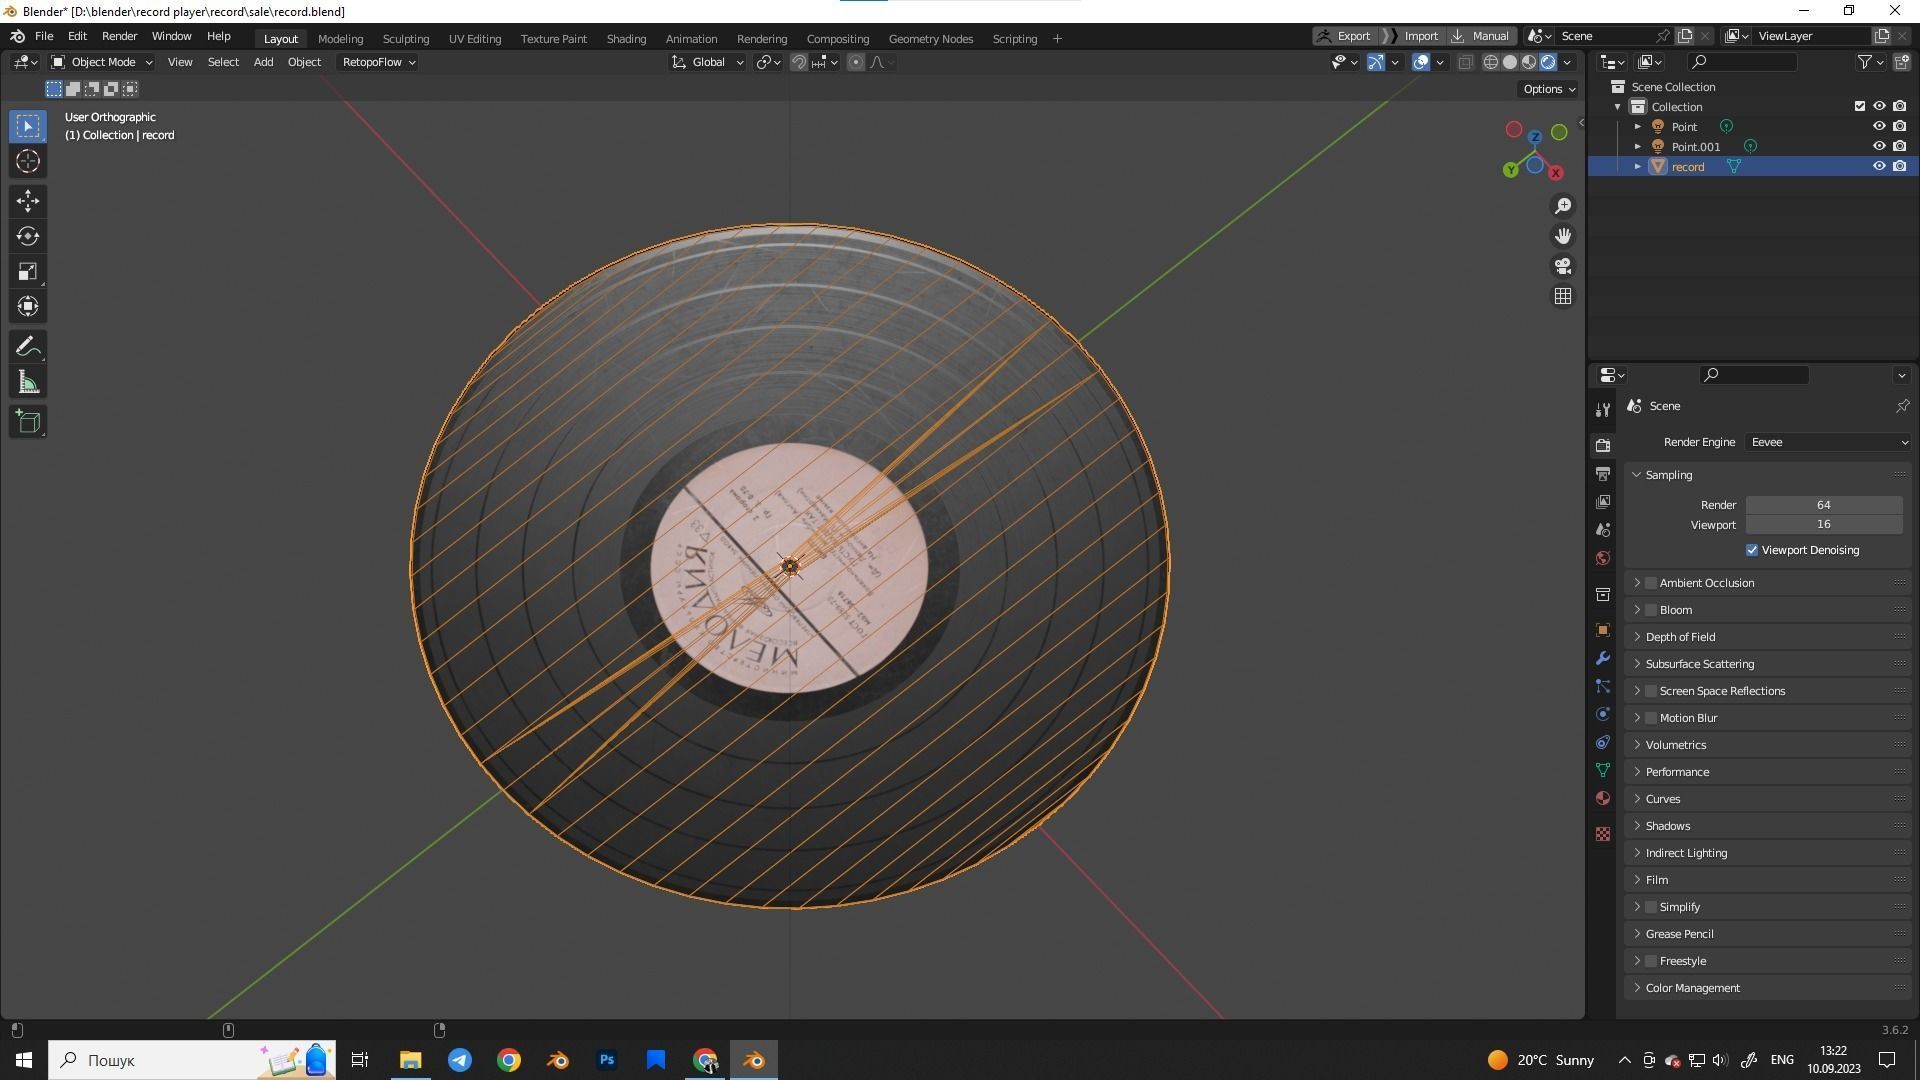Activate the Move tool
This screenshot has height=1080, width=1920.
pyautogui.click(x=28, y=201)
